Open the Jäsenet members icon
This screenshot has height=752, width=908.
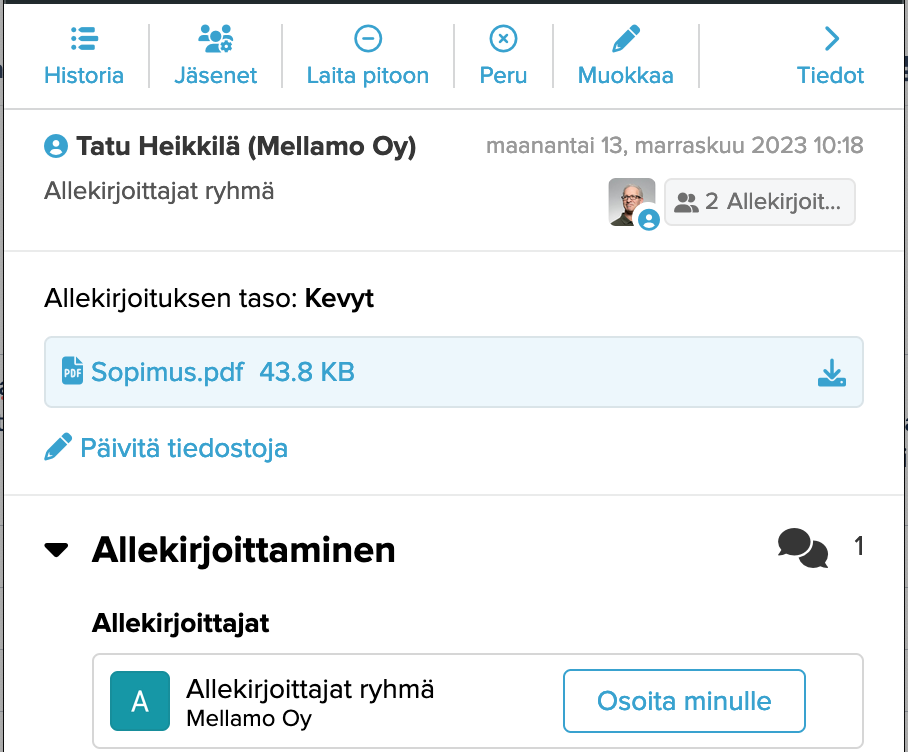[x=215, y=39]
